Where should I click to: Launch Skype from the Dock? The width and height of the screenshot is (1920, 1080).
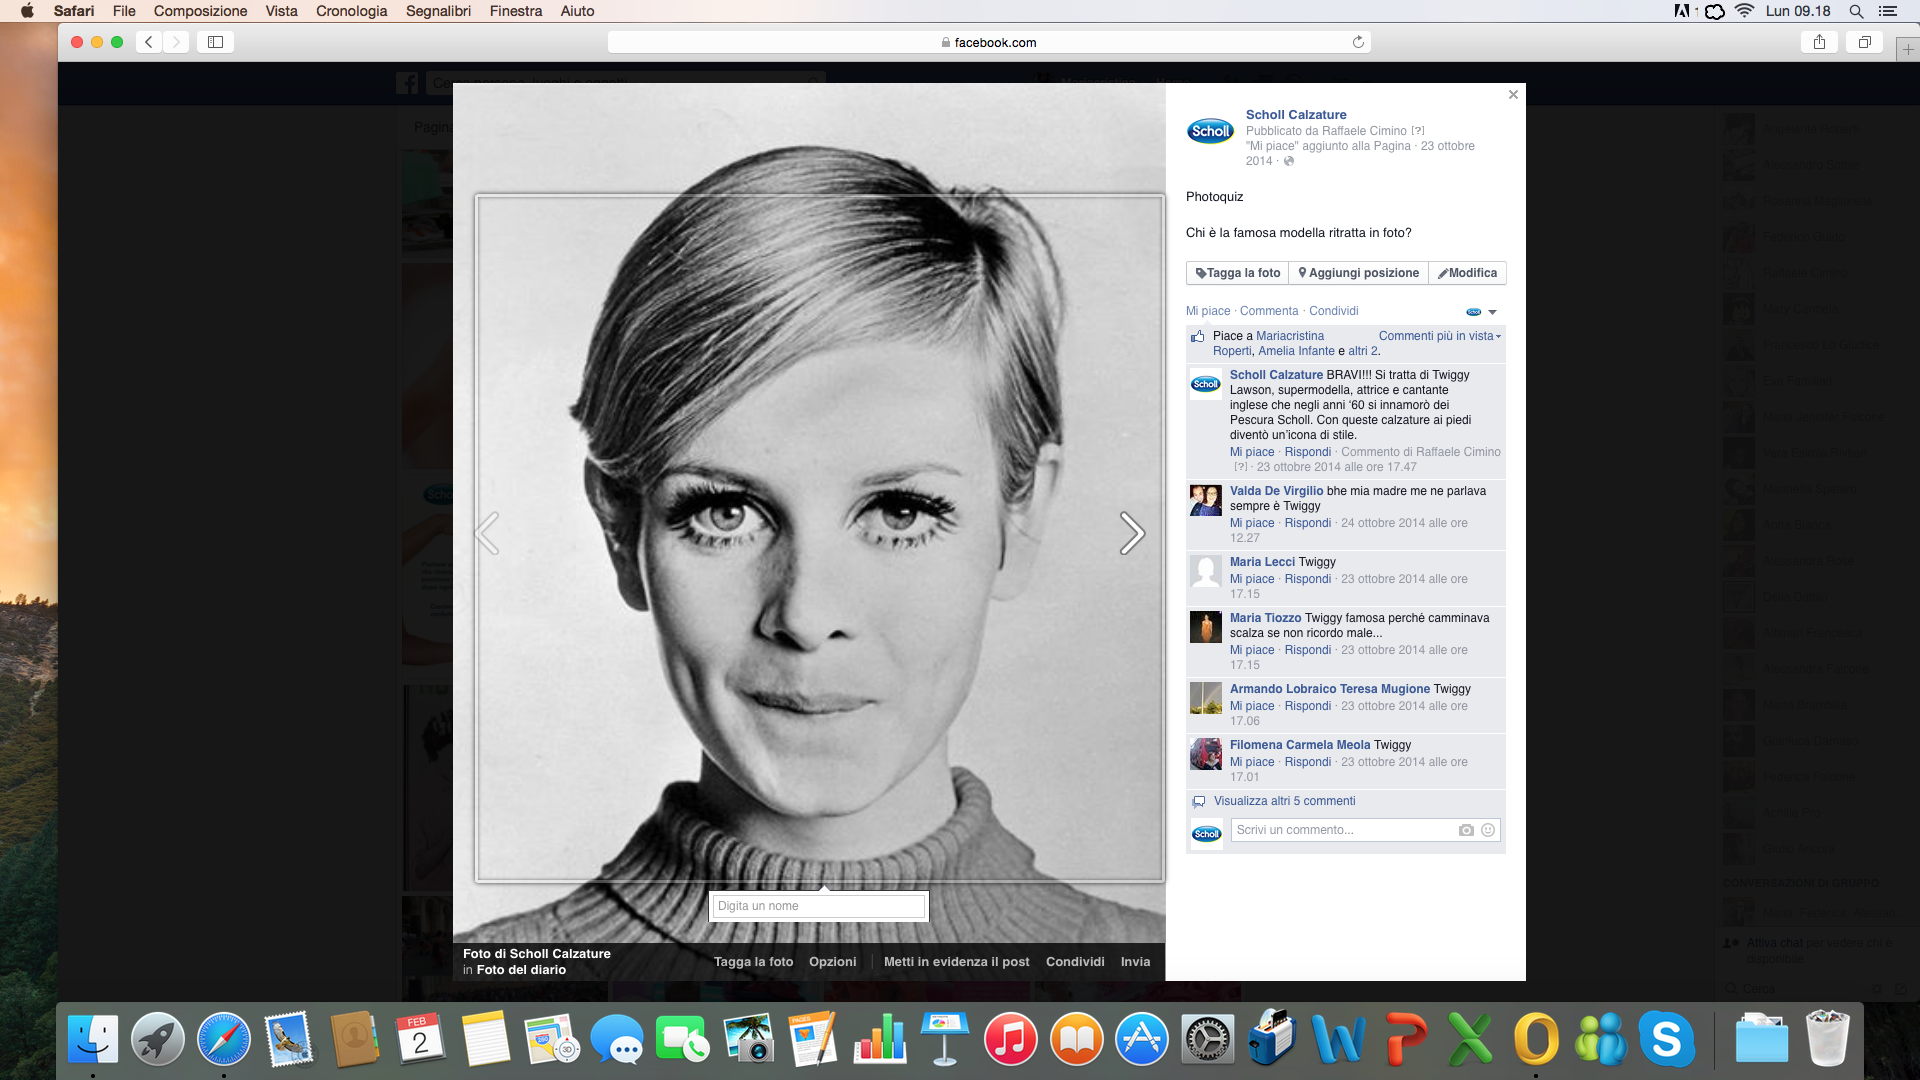[x=1666, y=1039]
